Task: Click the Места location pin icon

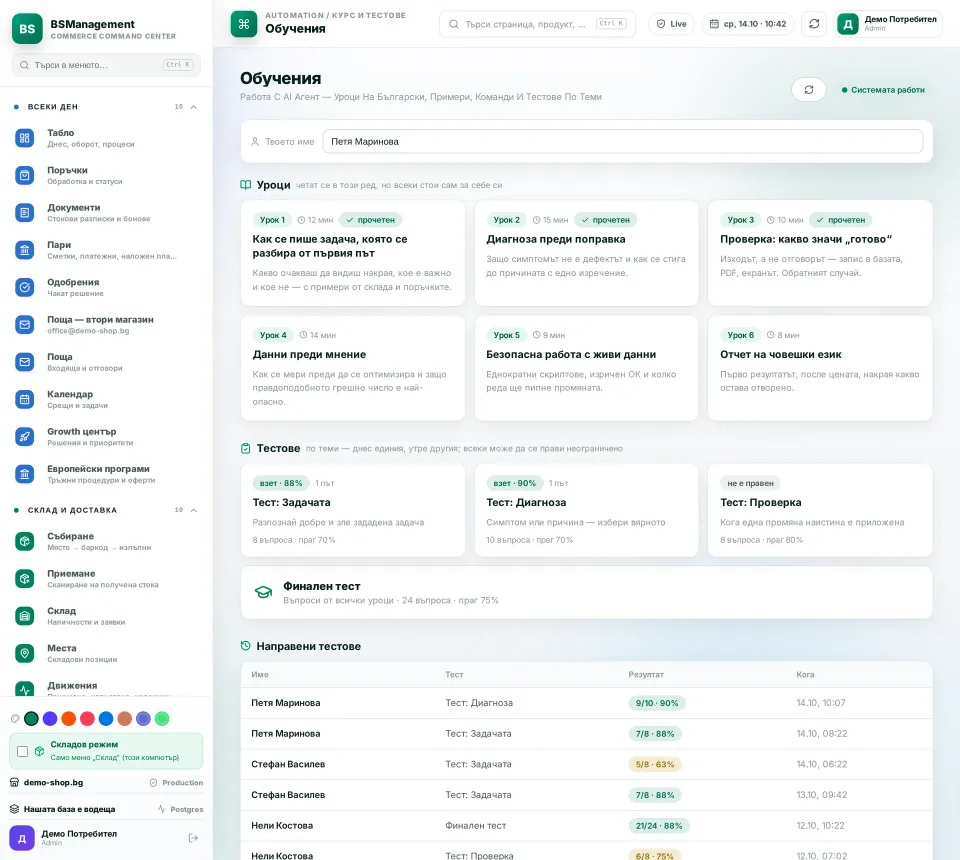Action: [x=24, y=653]
